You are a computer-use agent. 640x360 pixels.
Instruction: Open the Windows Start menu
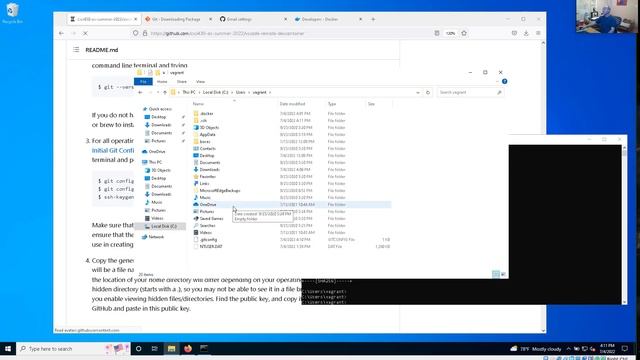pyautogui.click(x=8, y=349)
